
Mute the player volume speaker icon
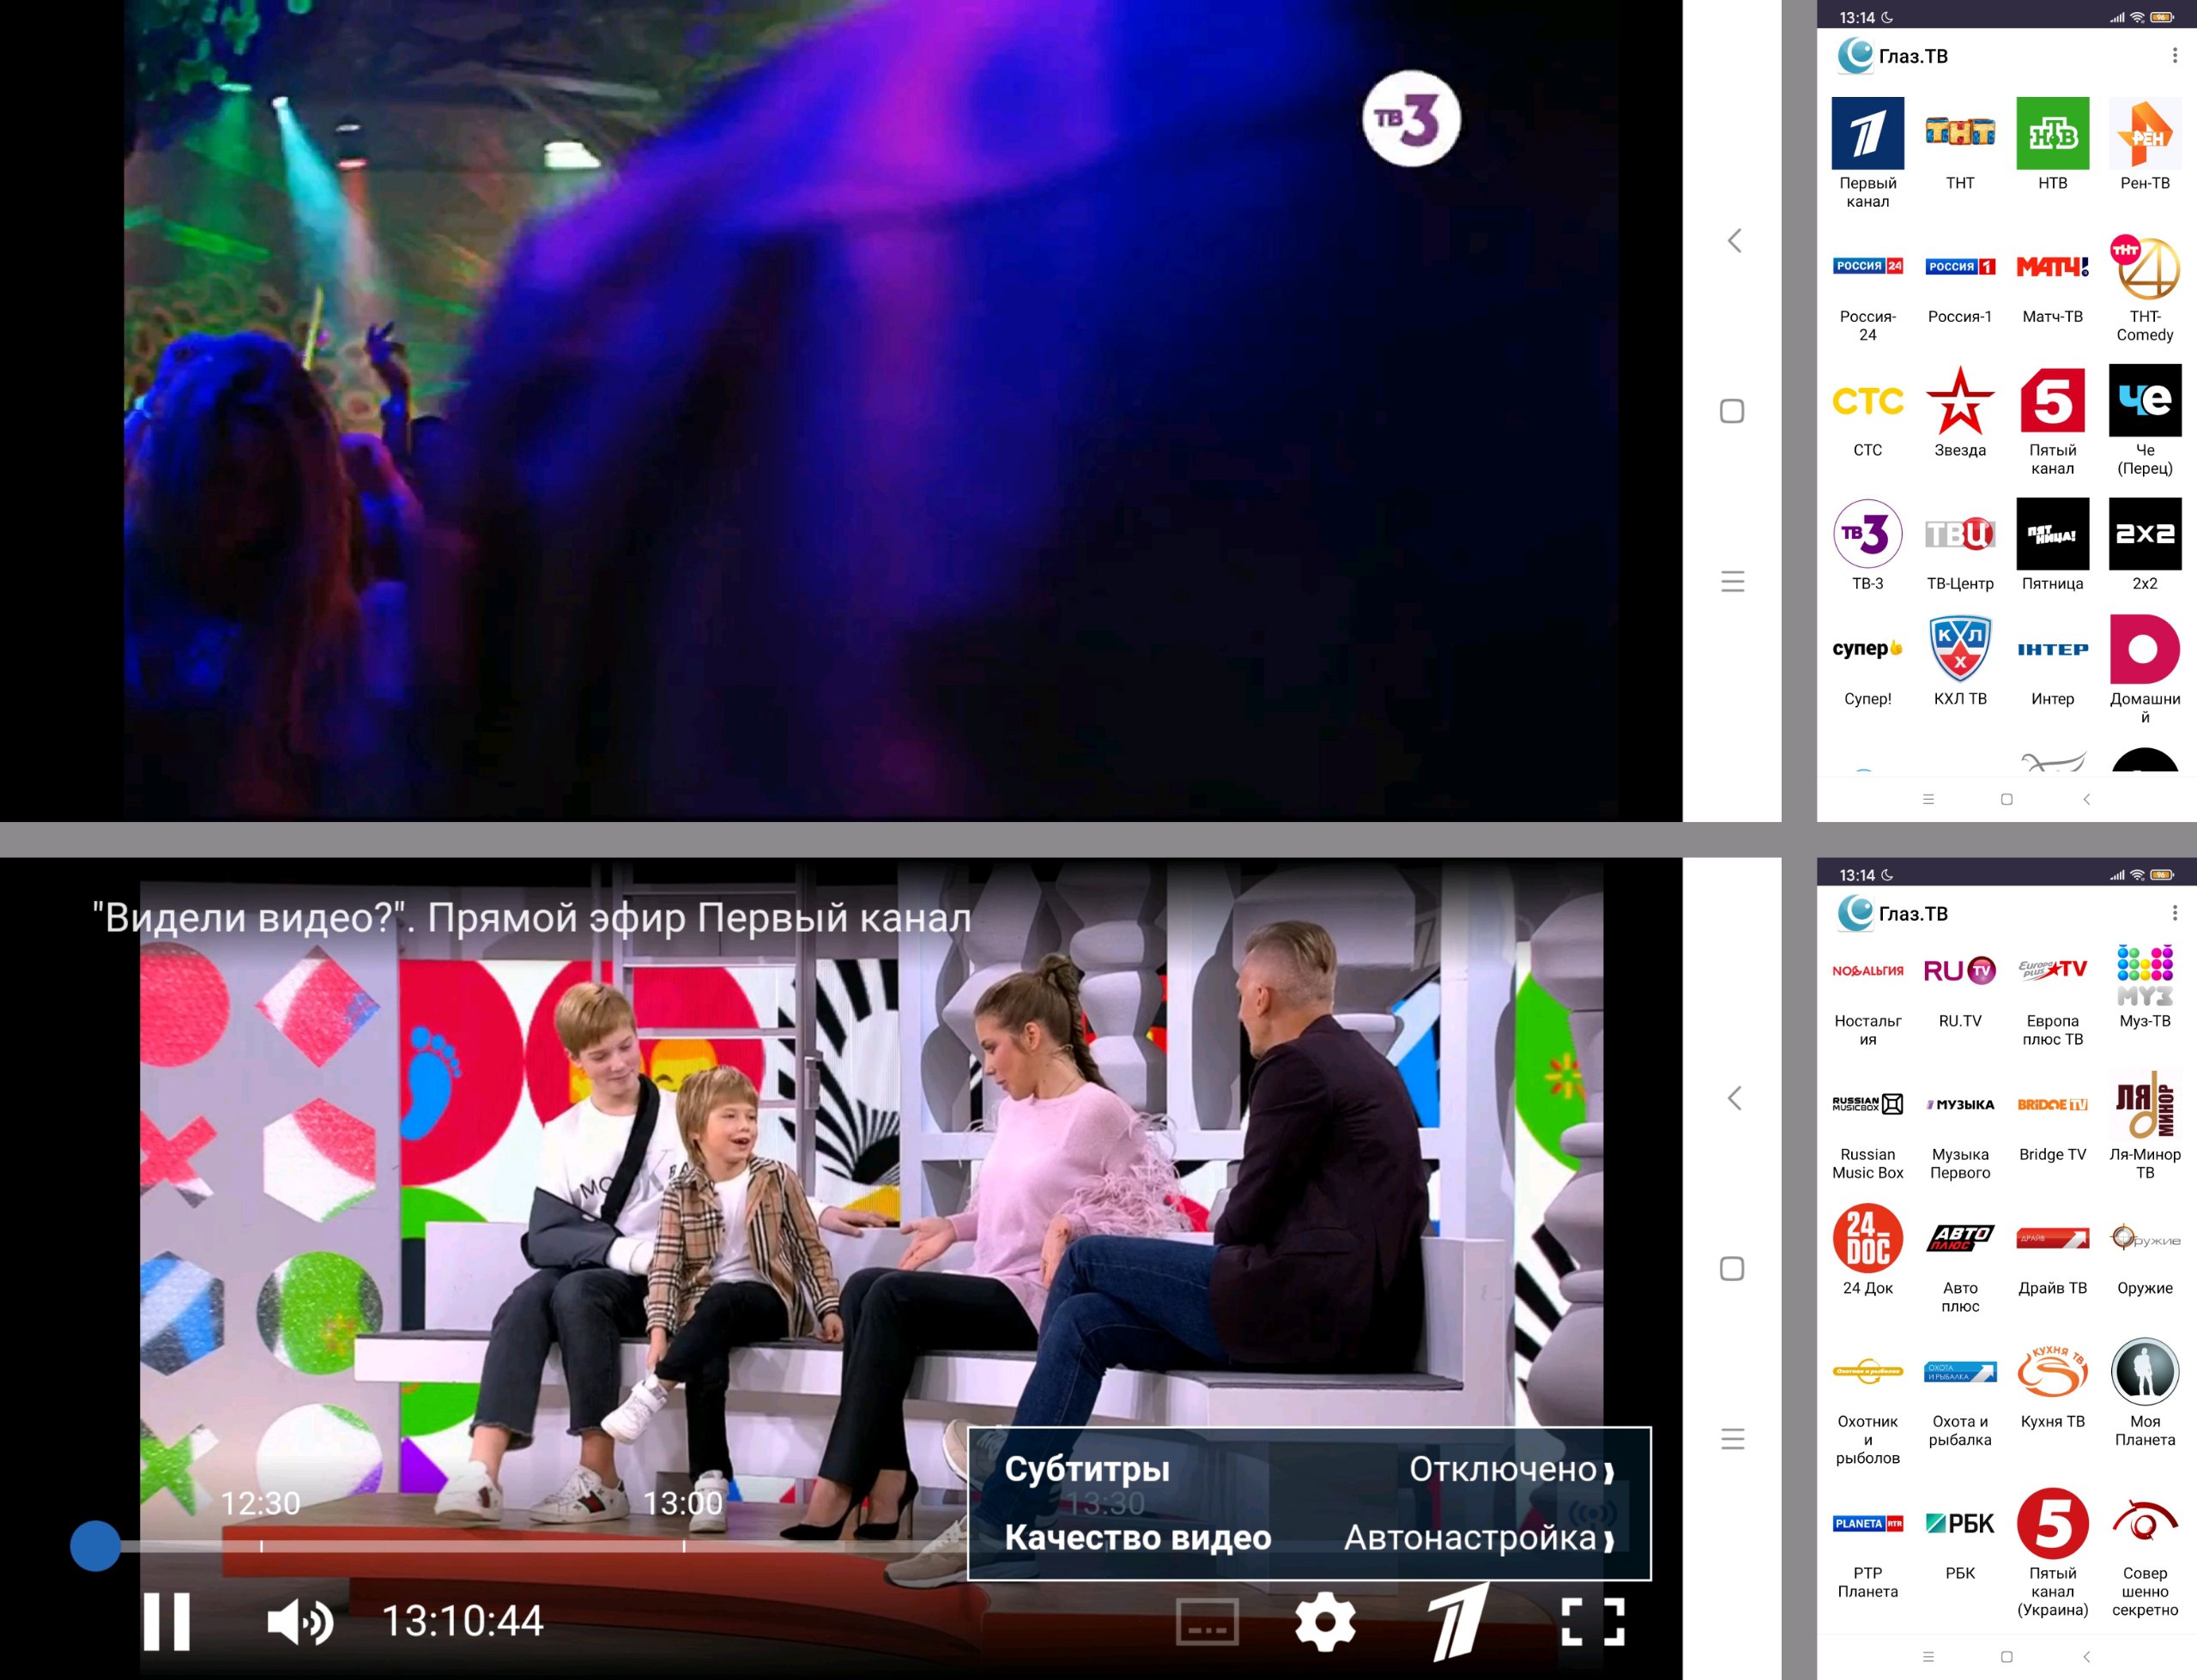[300, 1621]
